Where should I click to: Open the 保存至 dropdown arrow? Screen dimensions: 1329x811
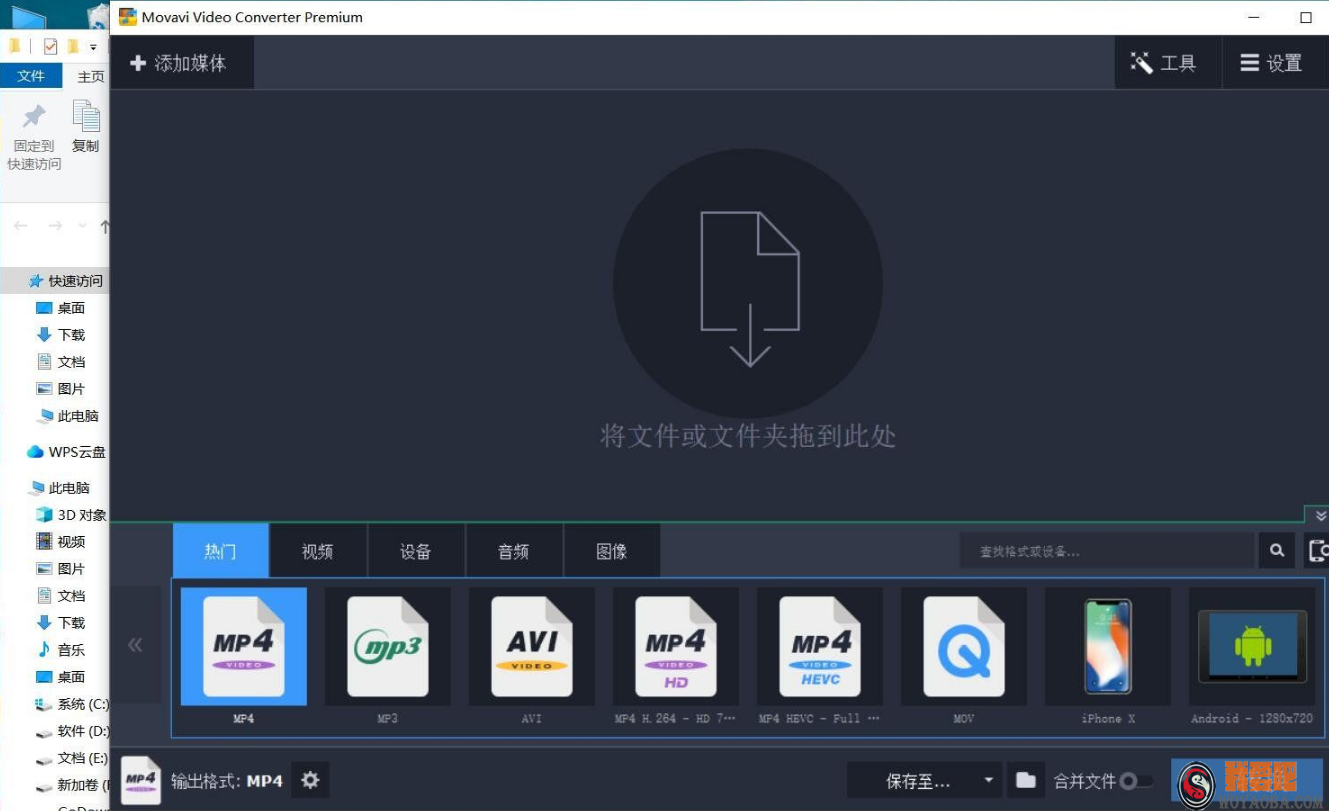tap(988, 780)
